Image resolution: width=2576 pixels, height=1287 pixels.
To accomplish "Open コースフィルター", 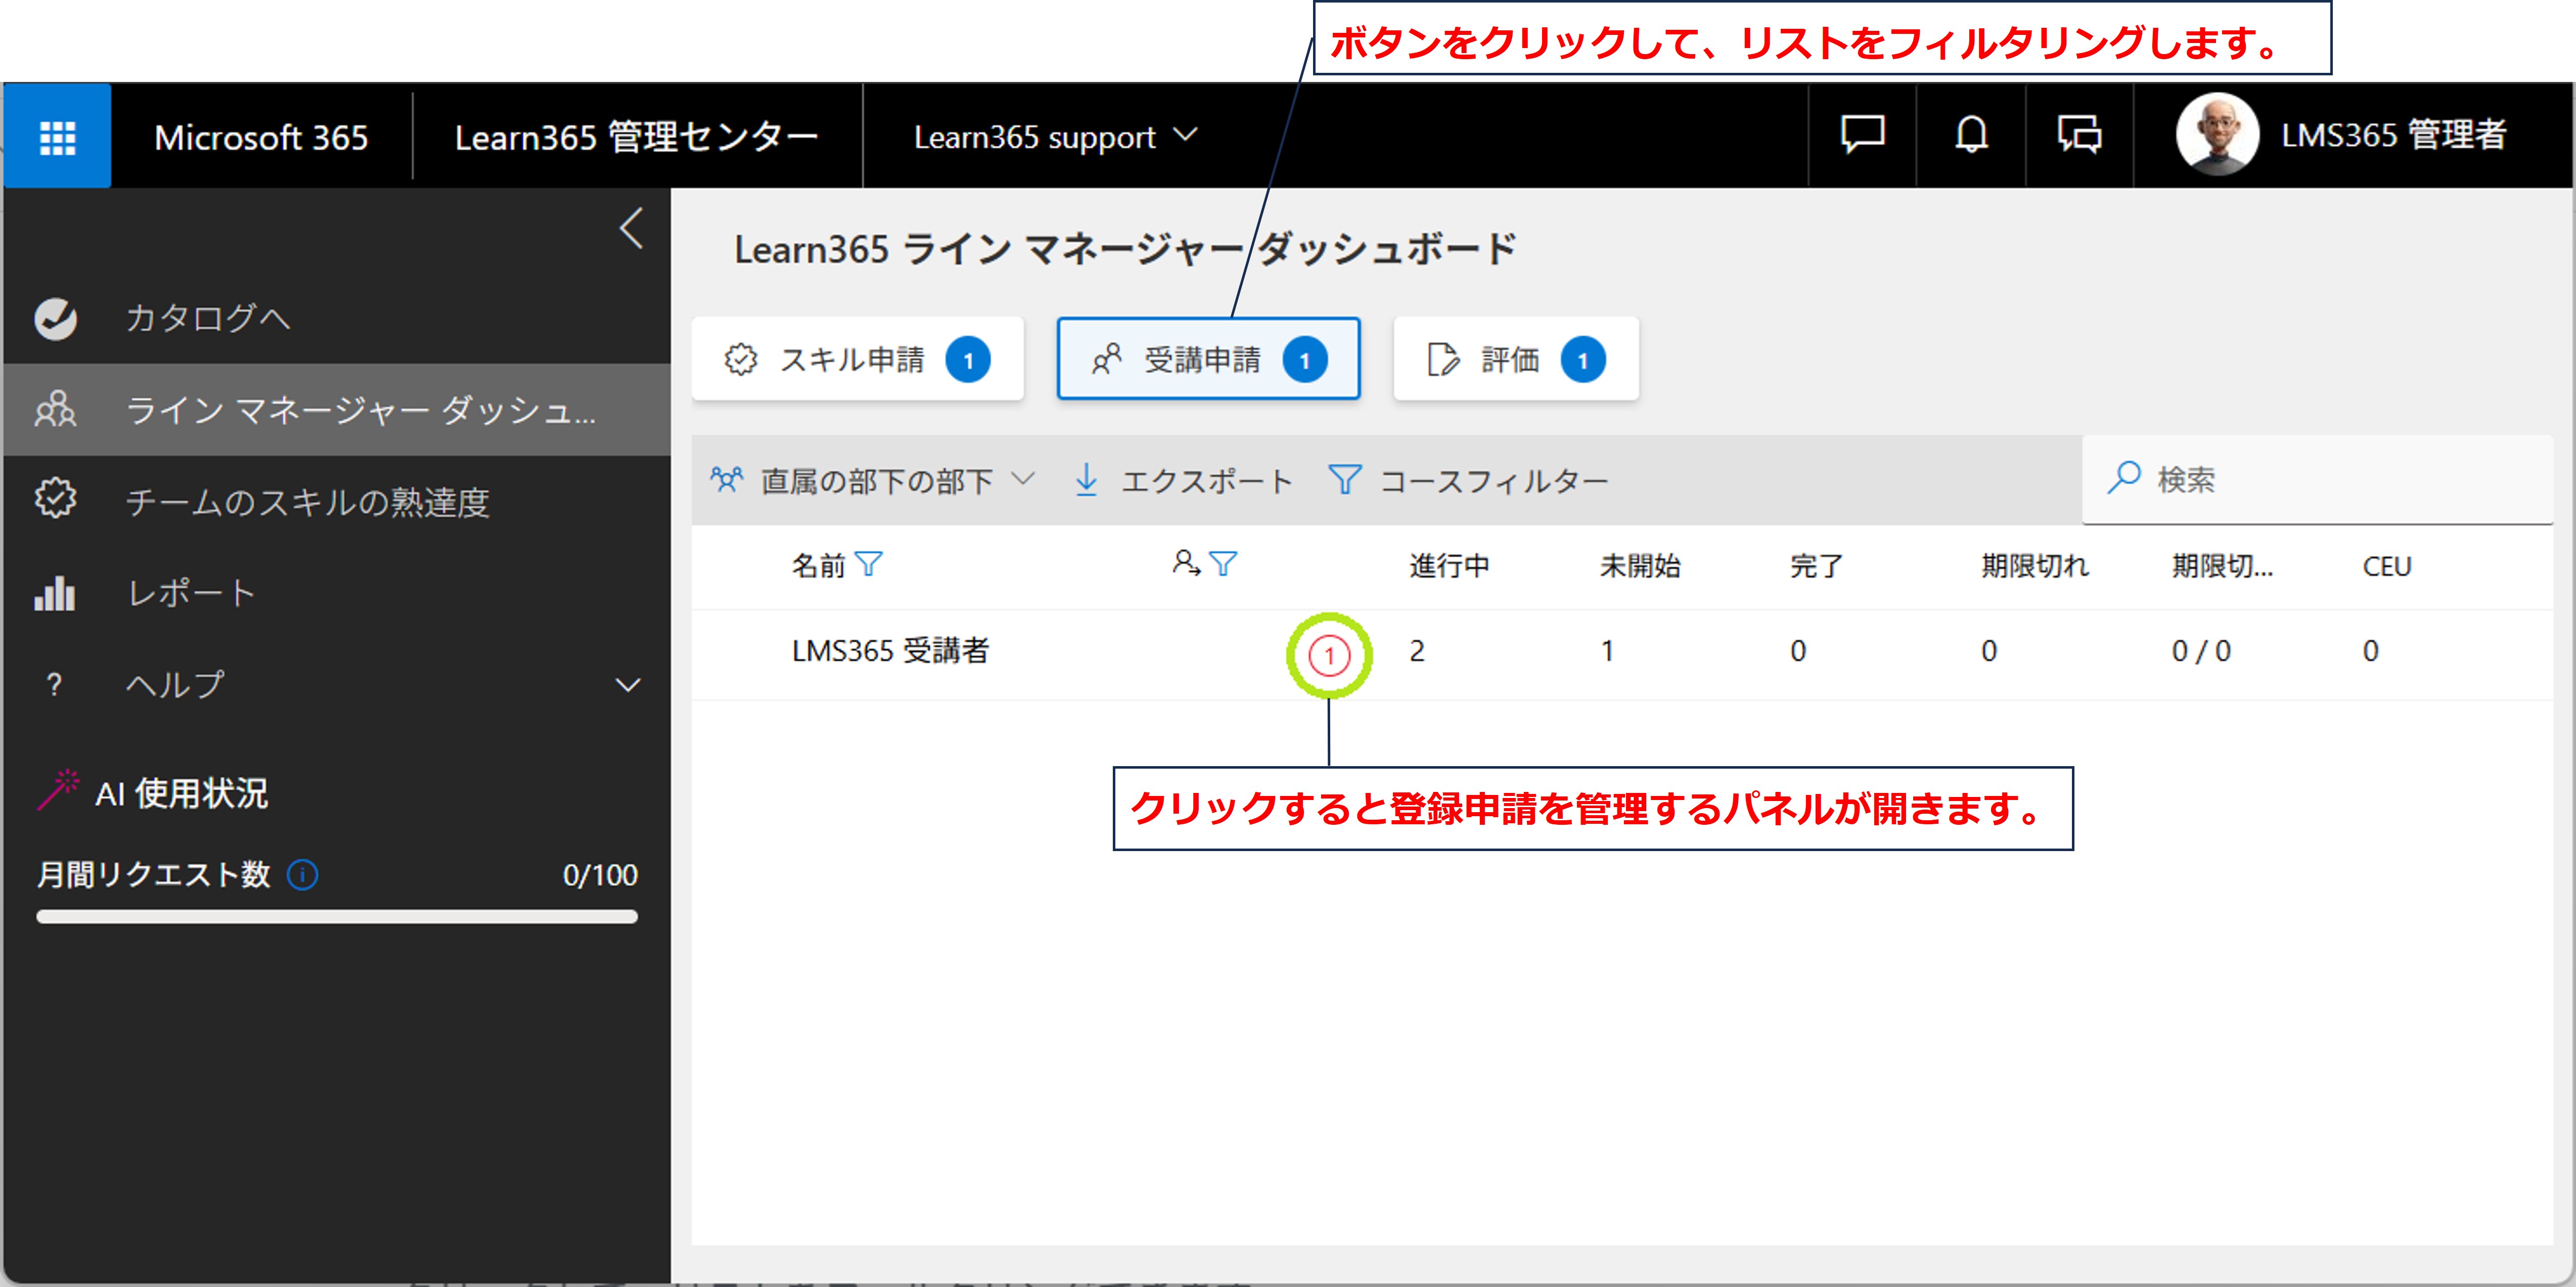I will pyautogui.click(x=1495, y=481).
